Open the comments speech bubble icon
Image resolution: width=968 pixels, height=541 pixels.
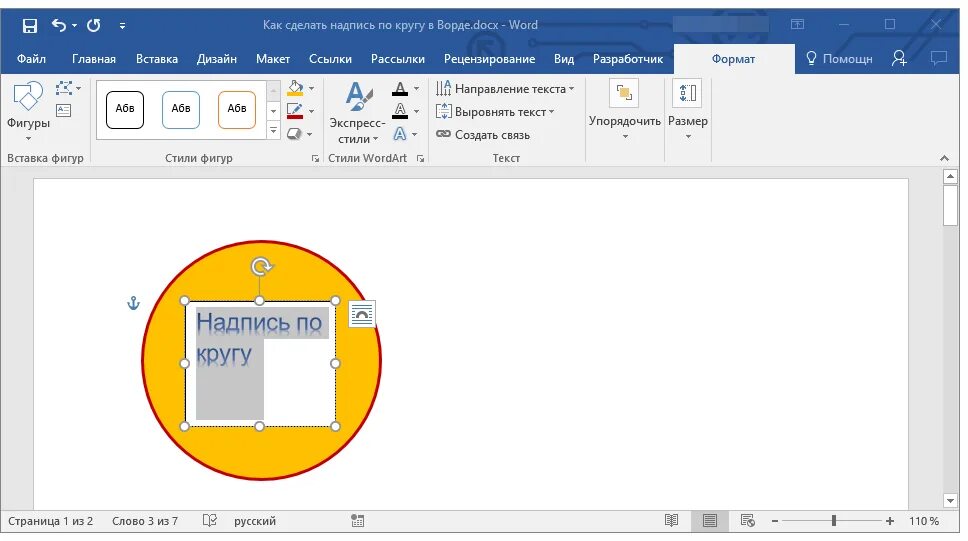(x=939, y=58)
